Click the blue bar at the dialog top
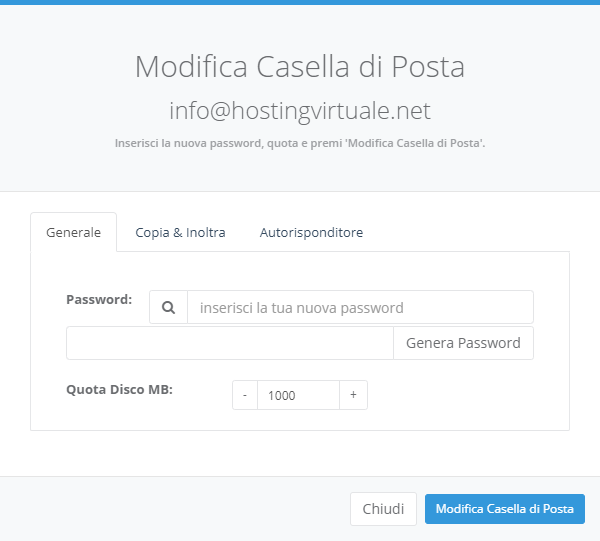Screen dimensions: 600x541 pyautogui.click(x=300, y=2)
